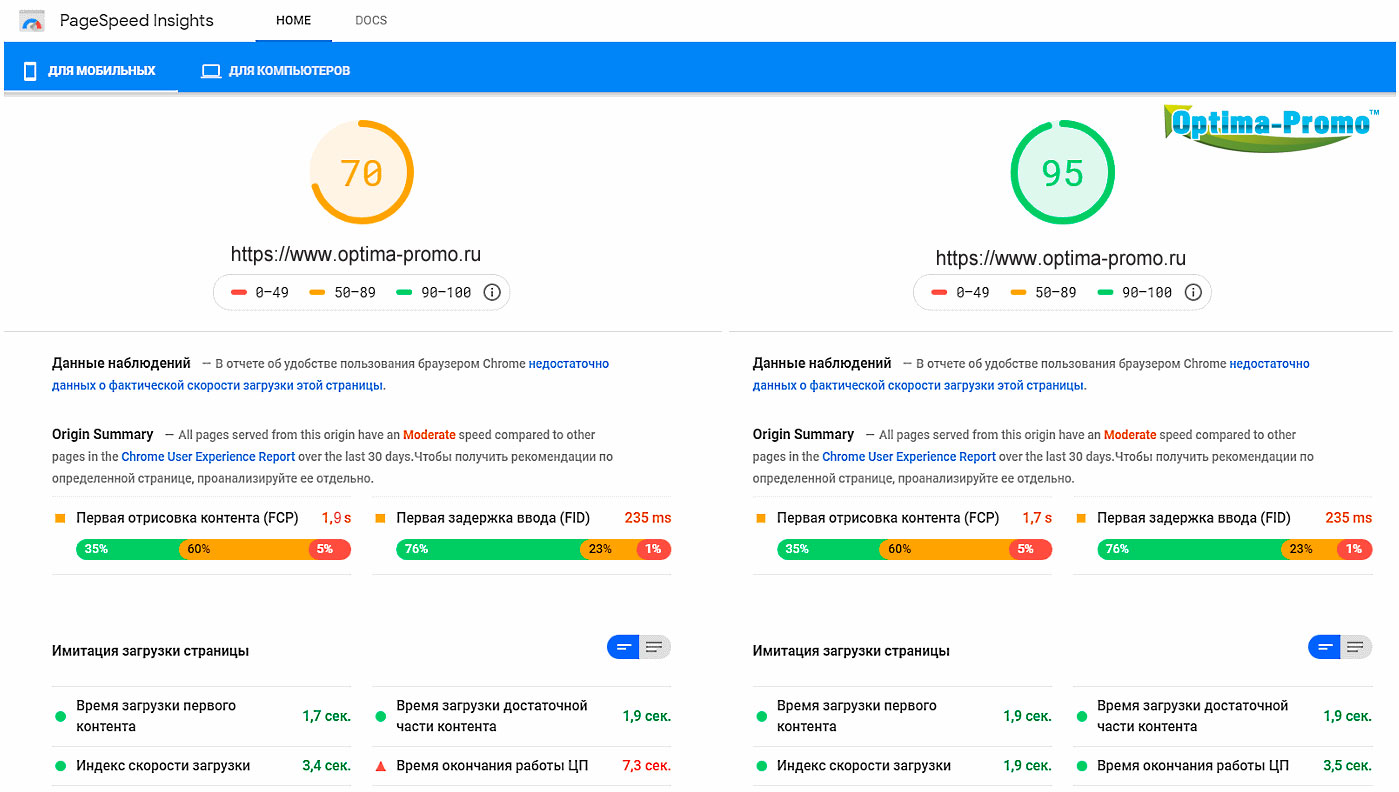Click the green dot beside Время окончания работы ЦП 3,5 сек.
Screen dimensions: 1399x792
1081,766
